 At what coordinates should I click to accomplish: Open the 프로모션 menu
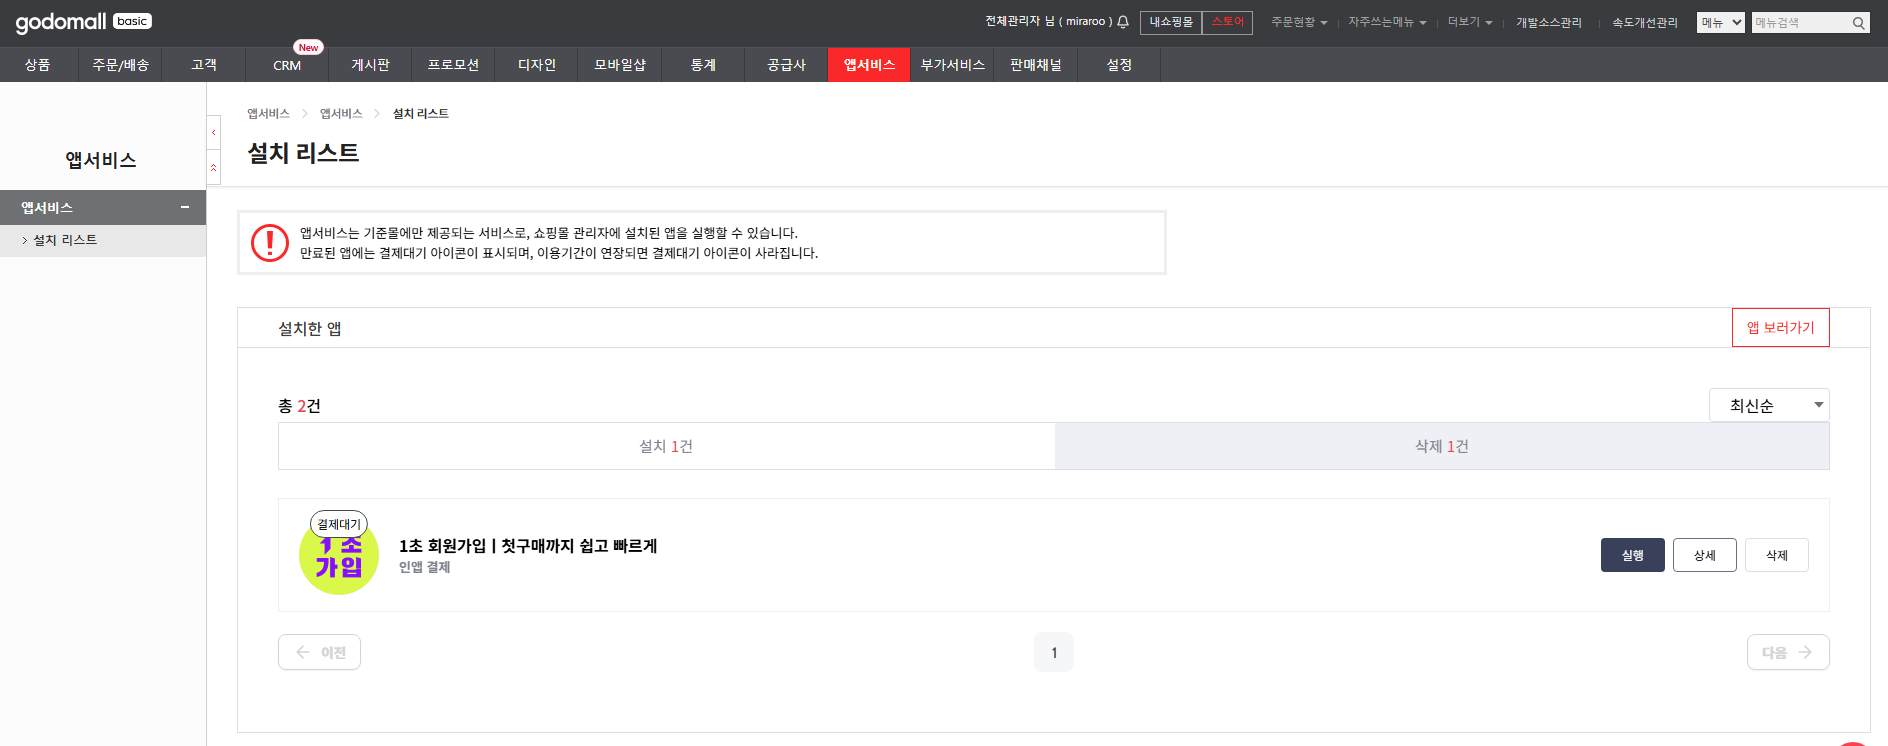click(x=453, y=64)
